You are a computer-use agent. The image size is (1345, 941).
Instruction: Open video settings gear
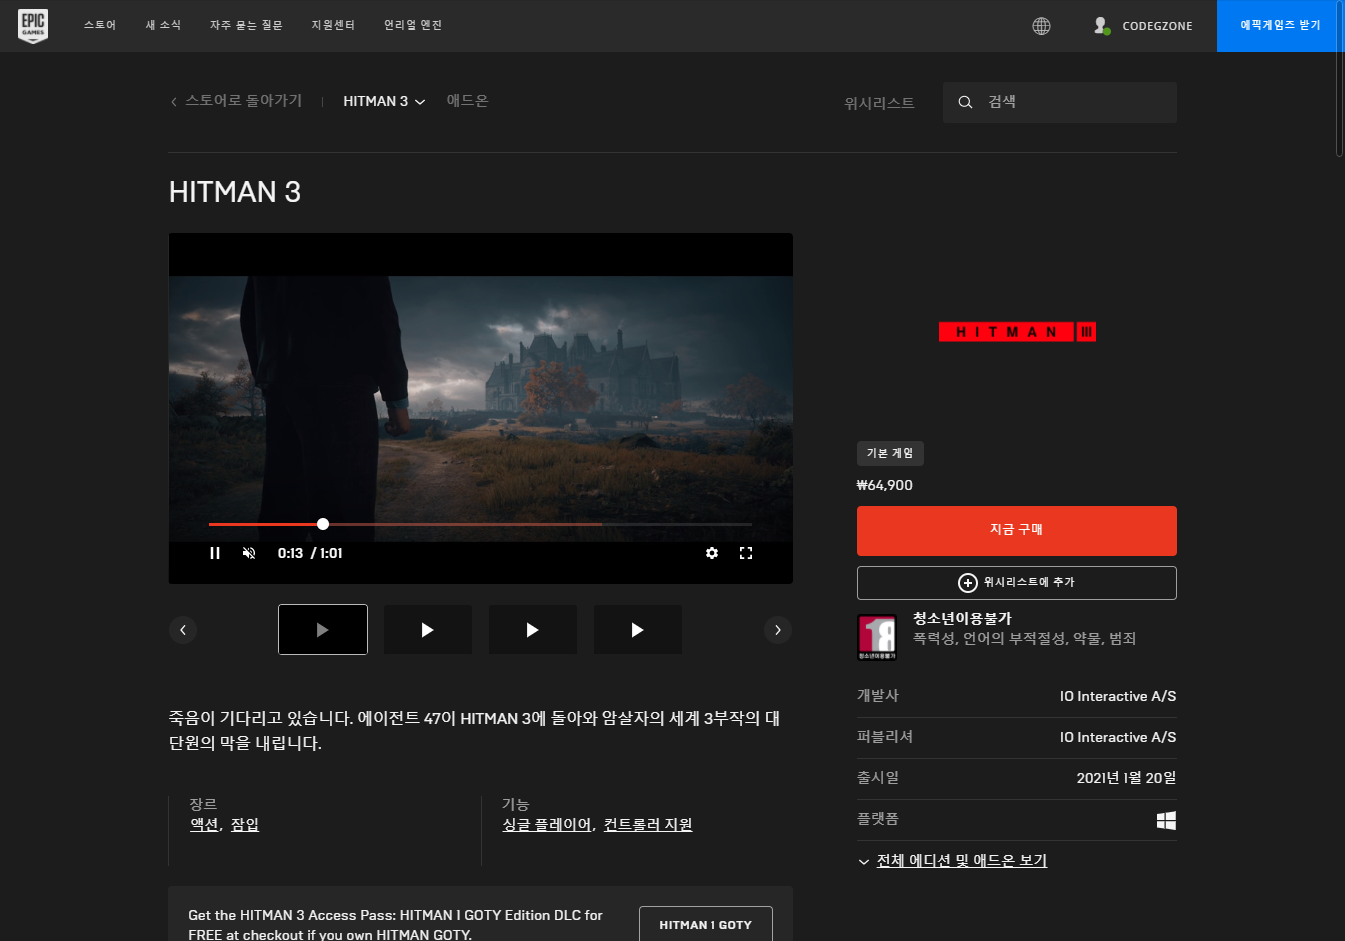tap(712, 553)
